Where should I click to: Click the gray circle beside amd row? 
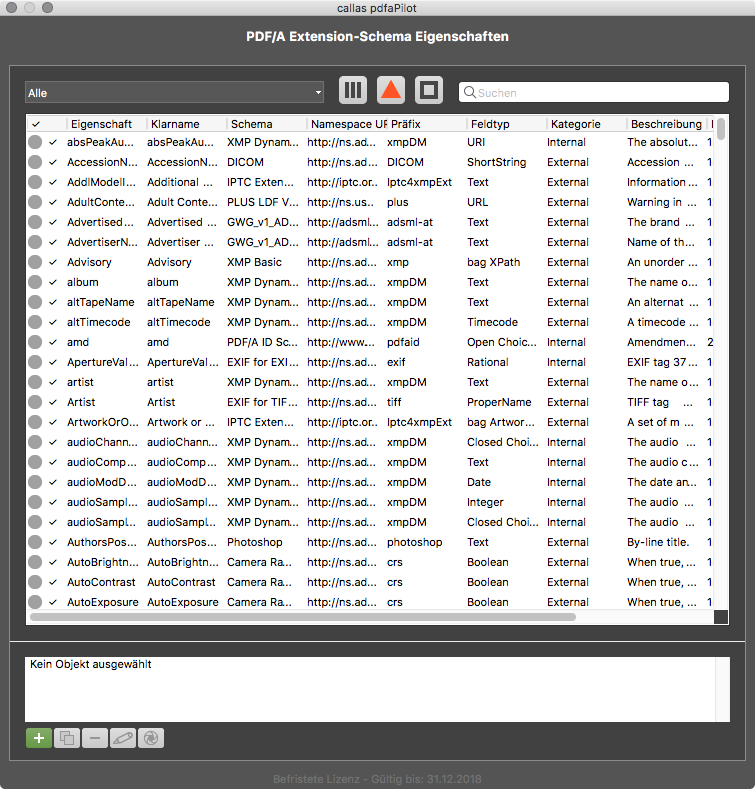tap(35, 342)
